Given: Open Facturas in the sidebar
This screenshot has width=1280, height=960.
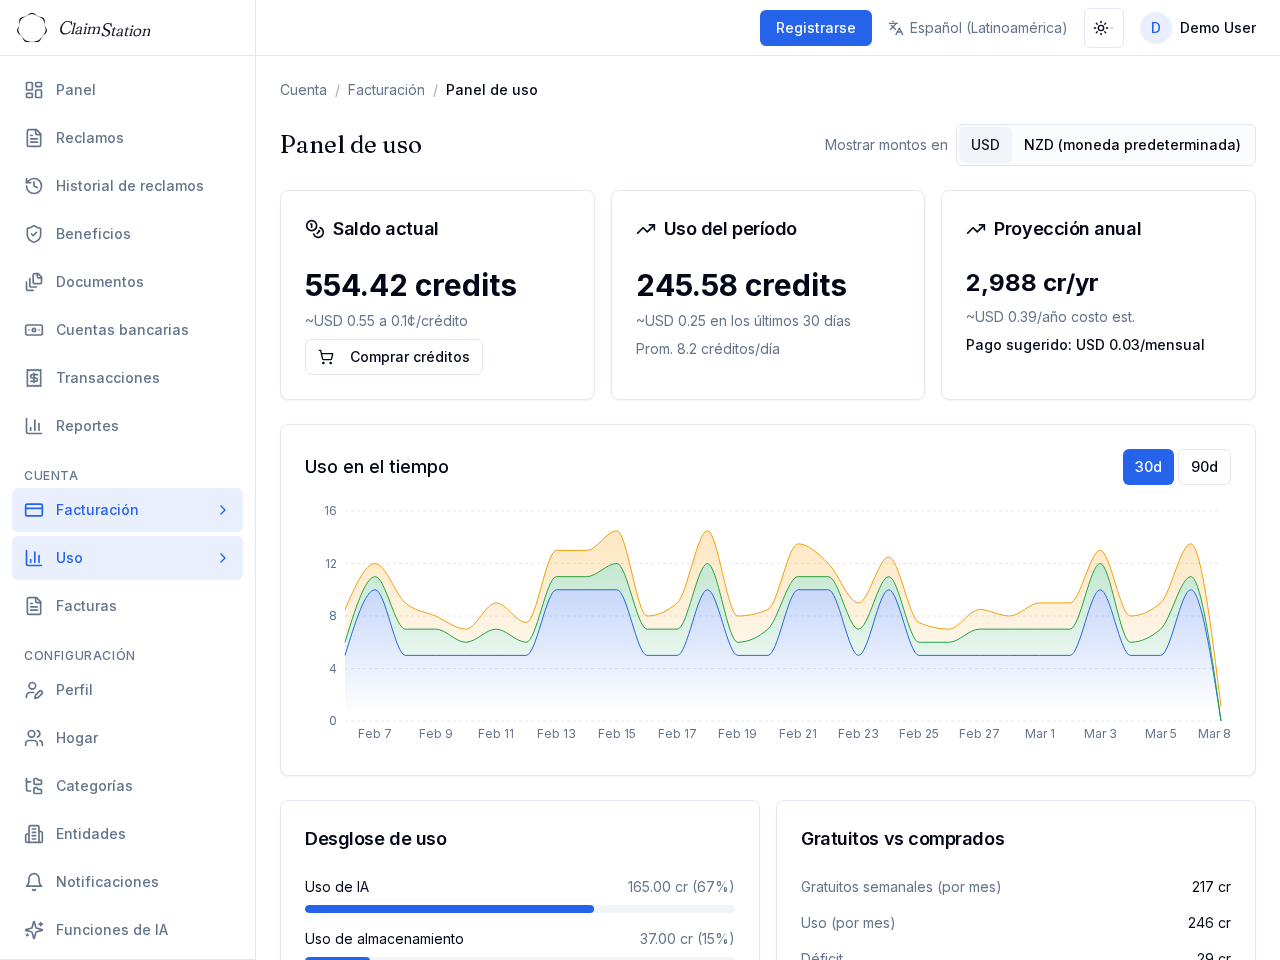Looking at the screenshot, I should pyautogui.click(x=86, y=606).
